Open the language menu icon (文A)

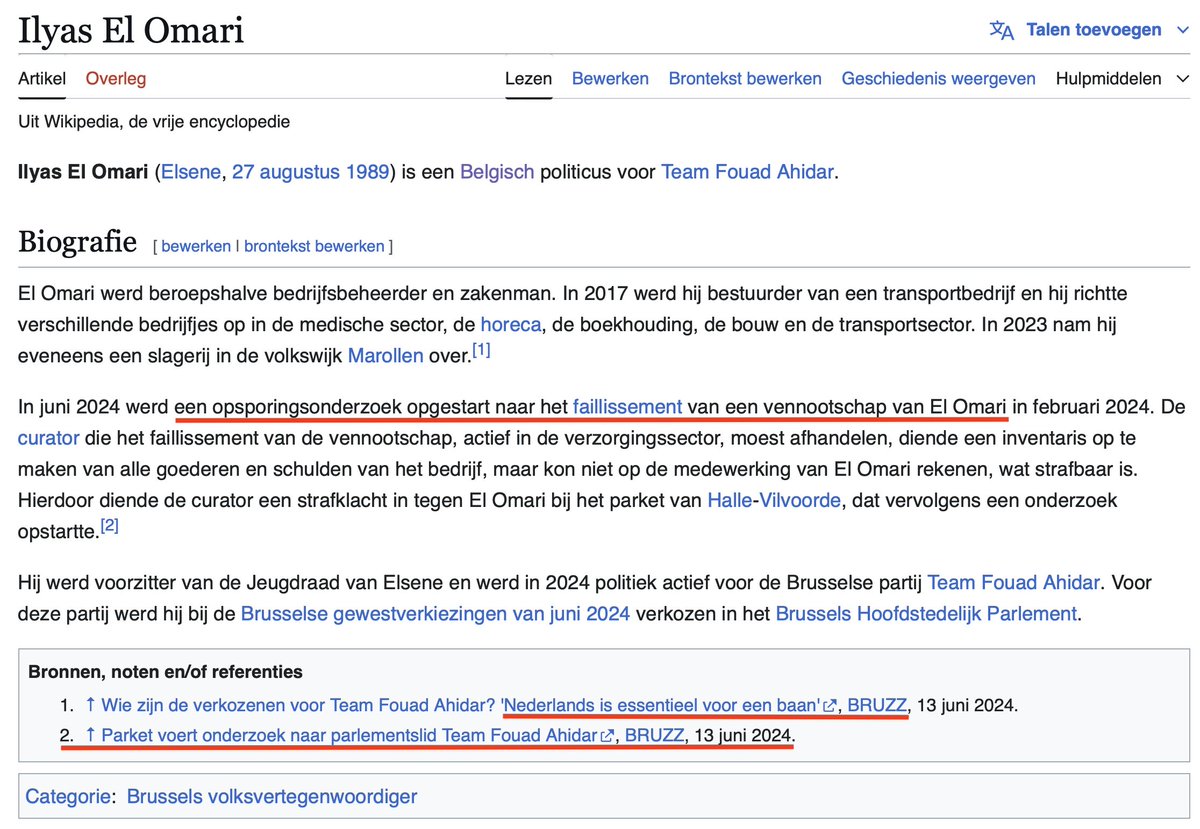tap(1001, 30)
